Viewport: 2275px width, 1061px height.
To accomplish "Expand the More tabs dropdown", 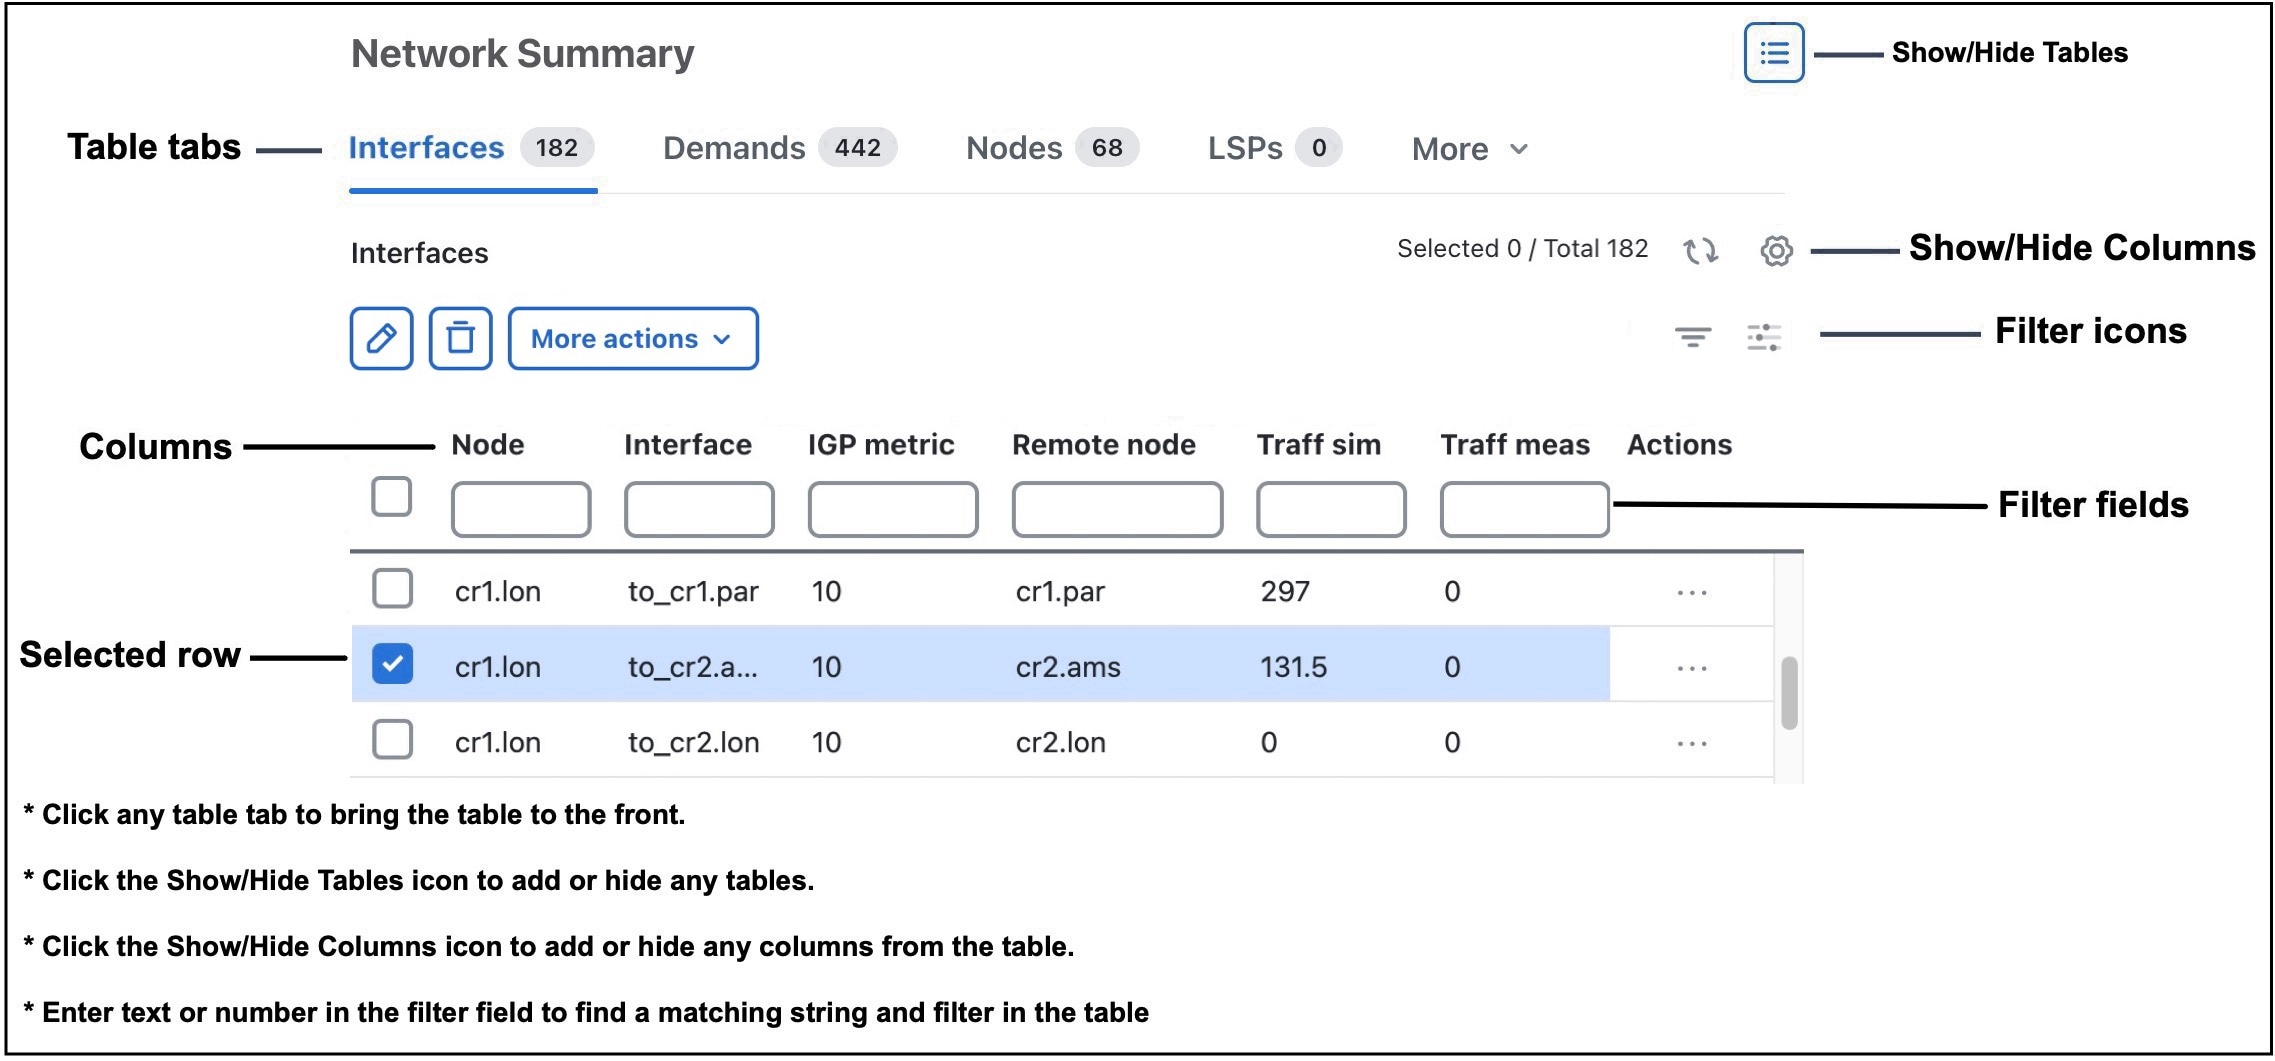I will [x=1470, y=150].
